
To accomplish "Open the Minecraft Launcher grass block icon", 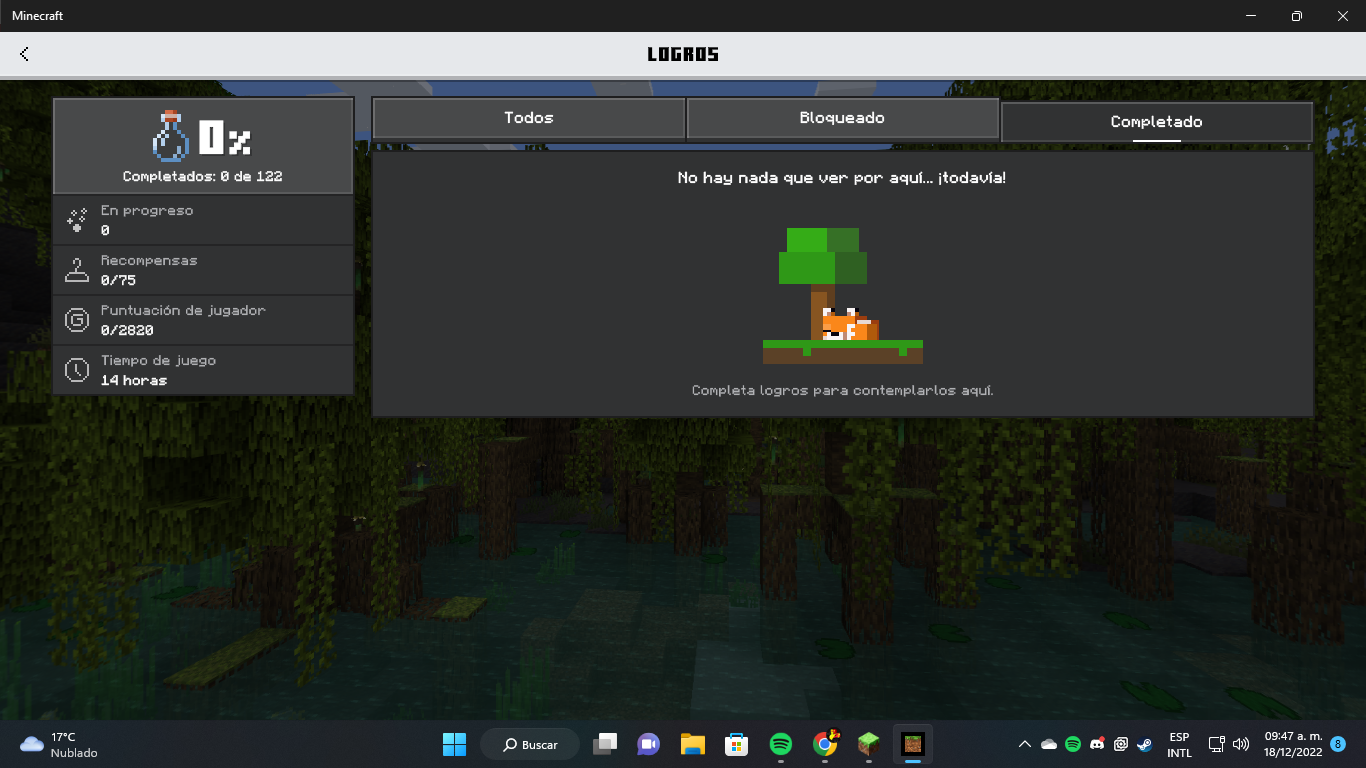I will point(869,744).
